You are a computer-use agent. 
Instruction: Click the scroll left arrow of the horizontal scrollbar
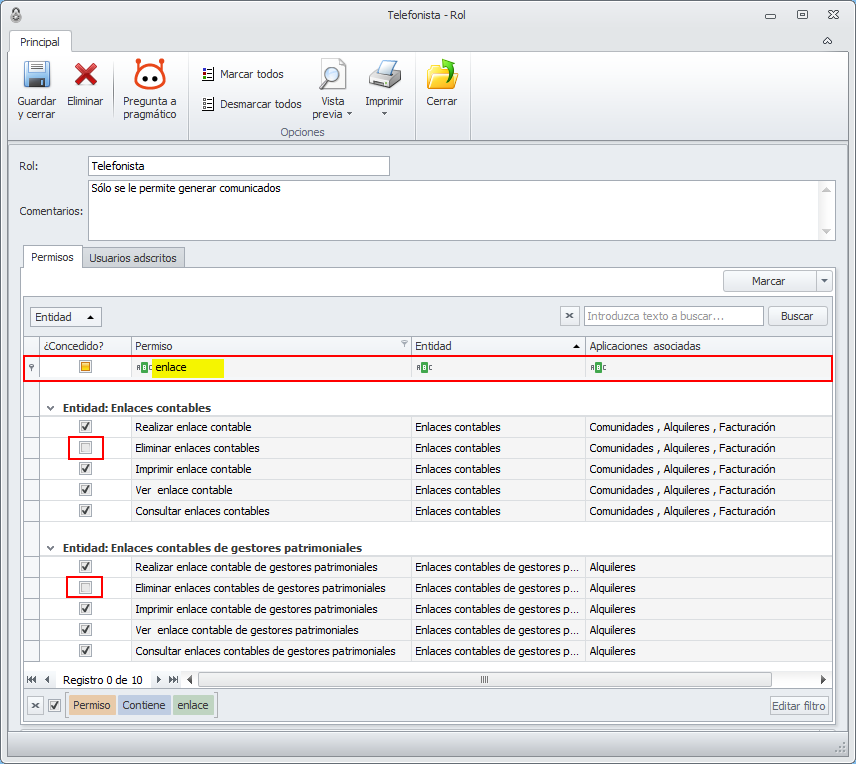click(189, 680)
